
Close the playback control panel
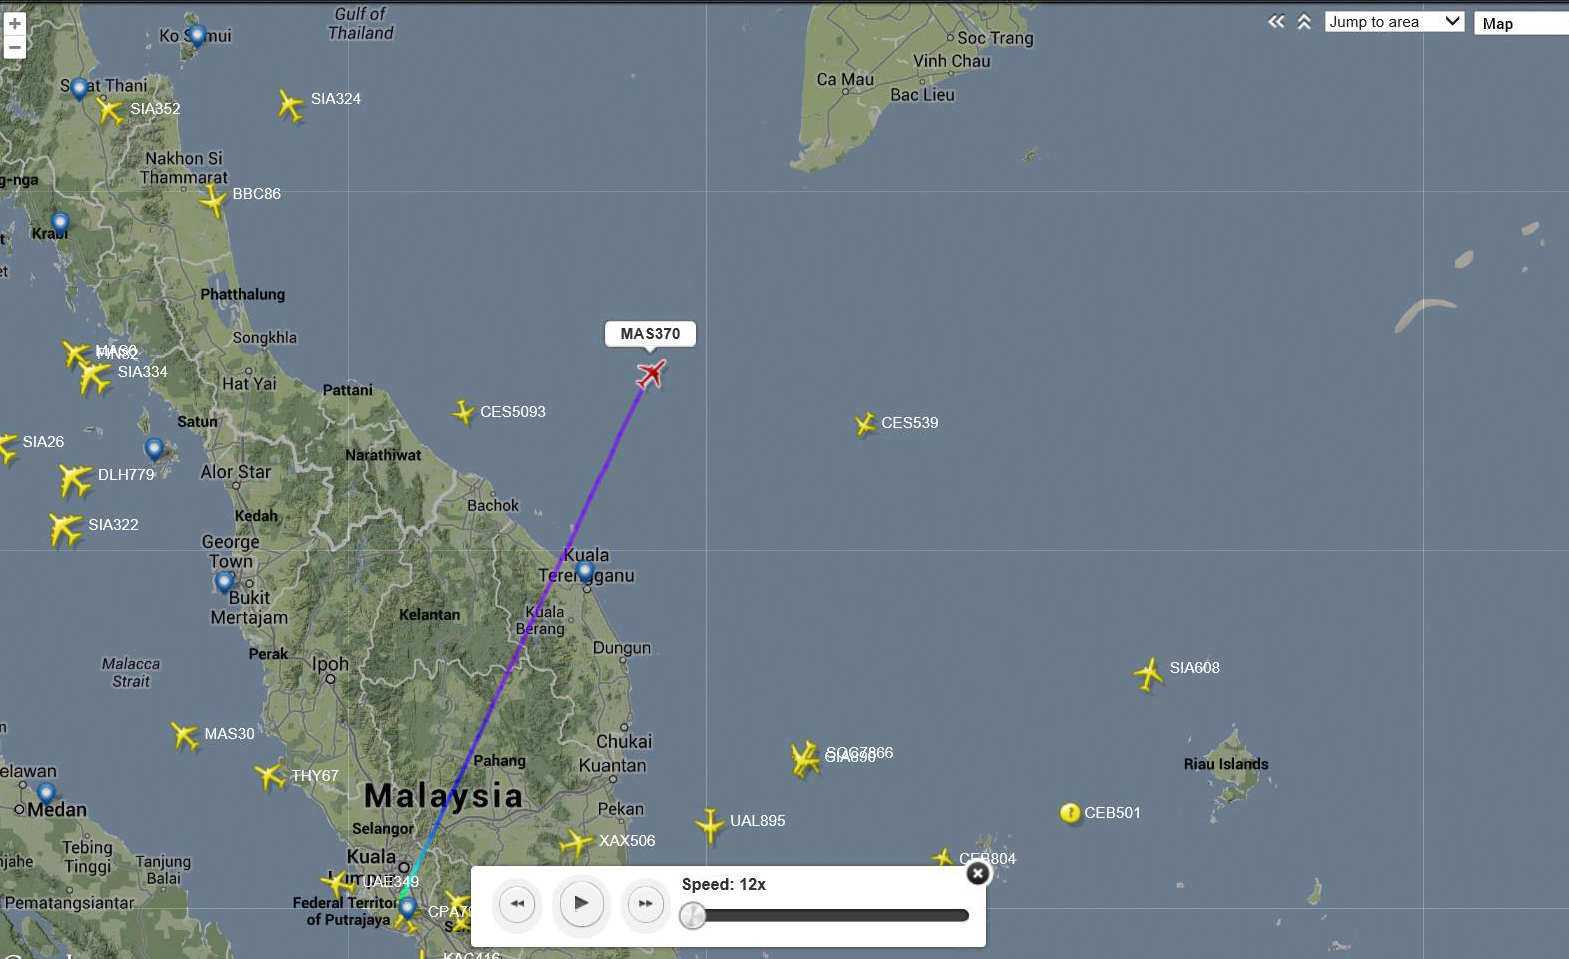(978, 873)
